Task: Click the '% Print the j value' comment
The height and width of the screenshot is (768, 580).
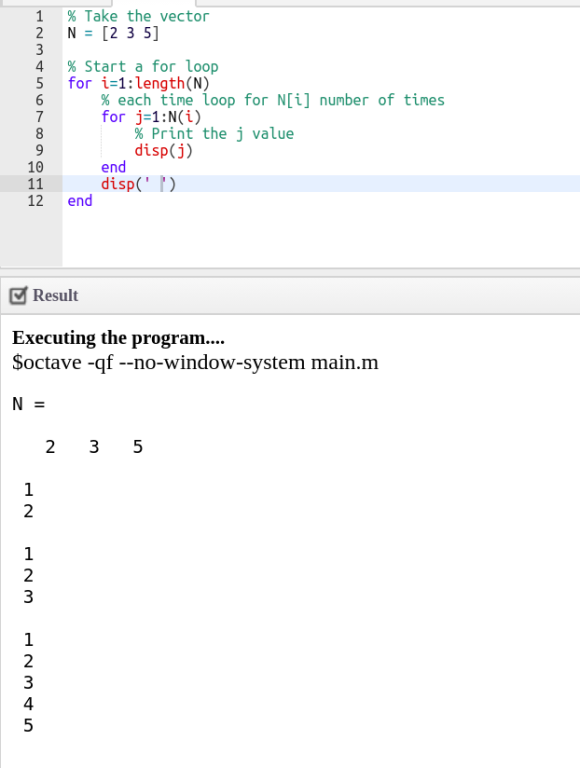Action: coord(214,133)
